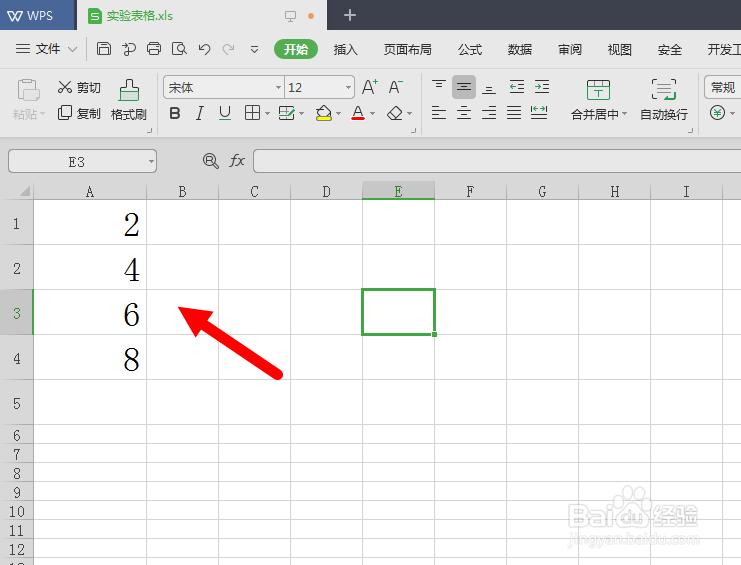The height and width of the screenshot is (565, 741).
Task: Toggle Italic formatting
Action: click(200, 113)
